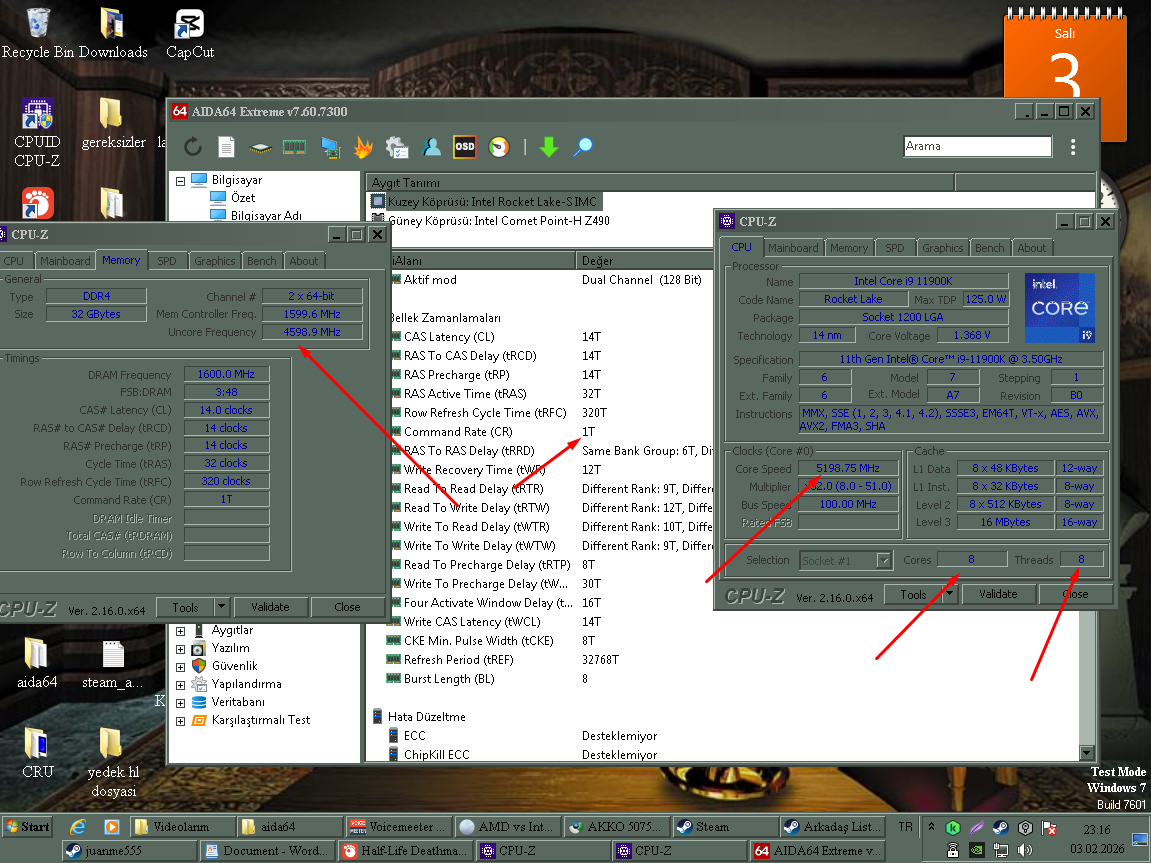Collapse the Bilgisayar tree node
The image size is (1151, 863).
[181, 181]
